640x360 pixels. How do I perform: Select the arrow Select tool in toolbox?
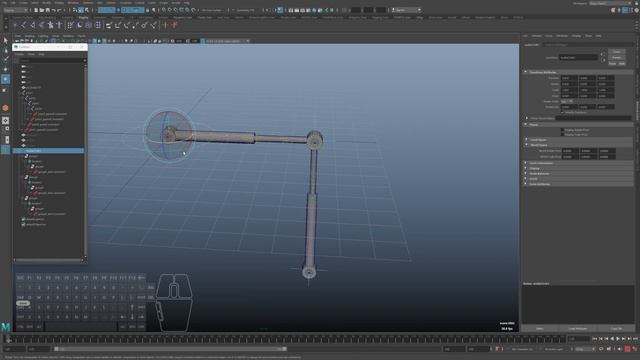pyautogui.click(x=5, y=40)
